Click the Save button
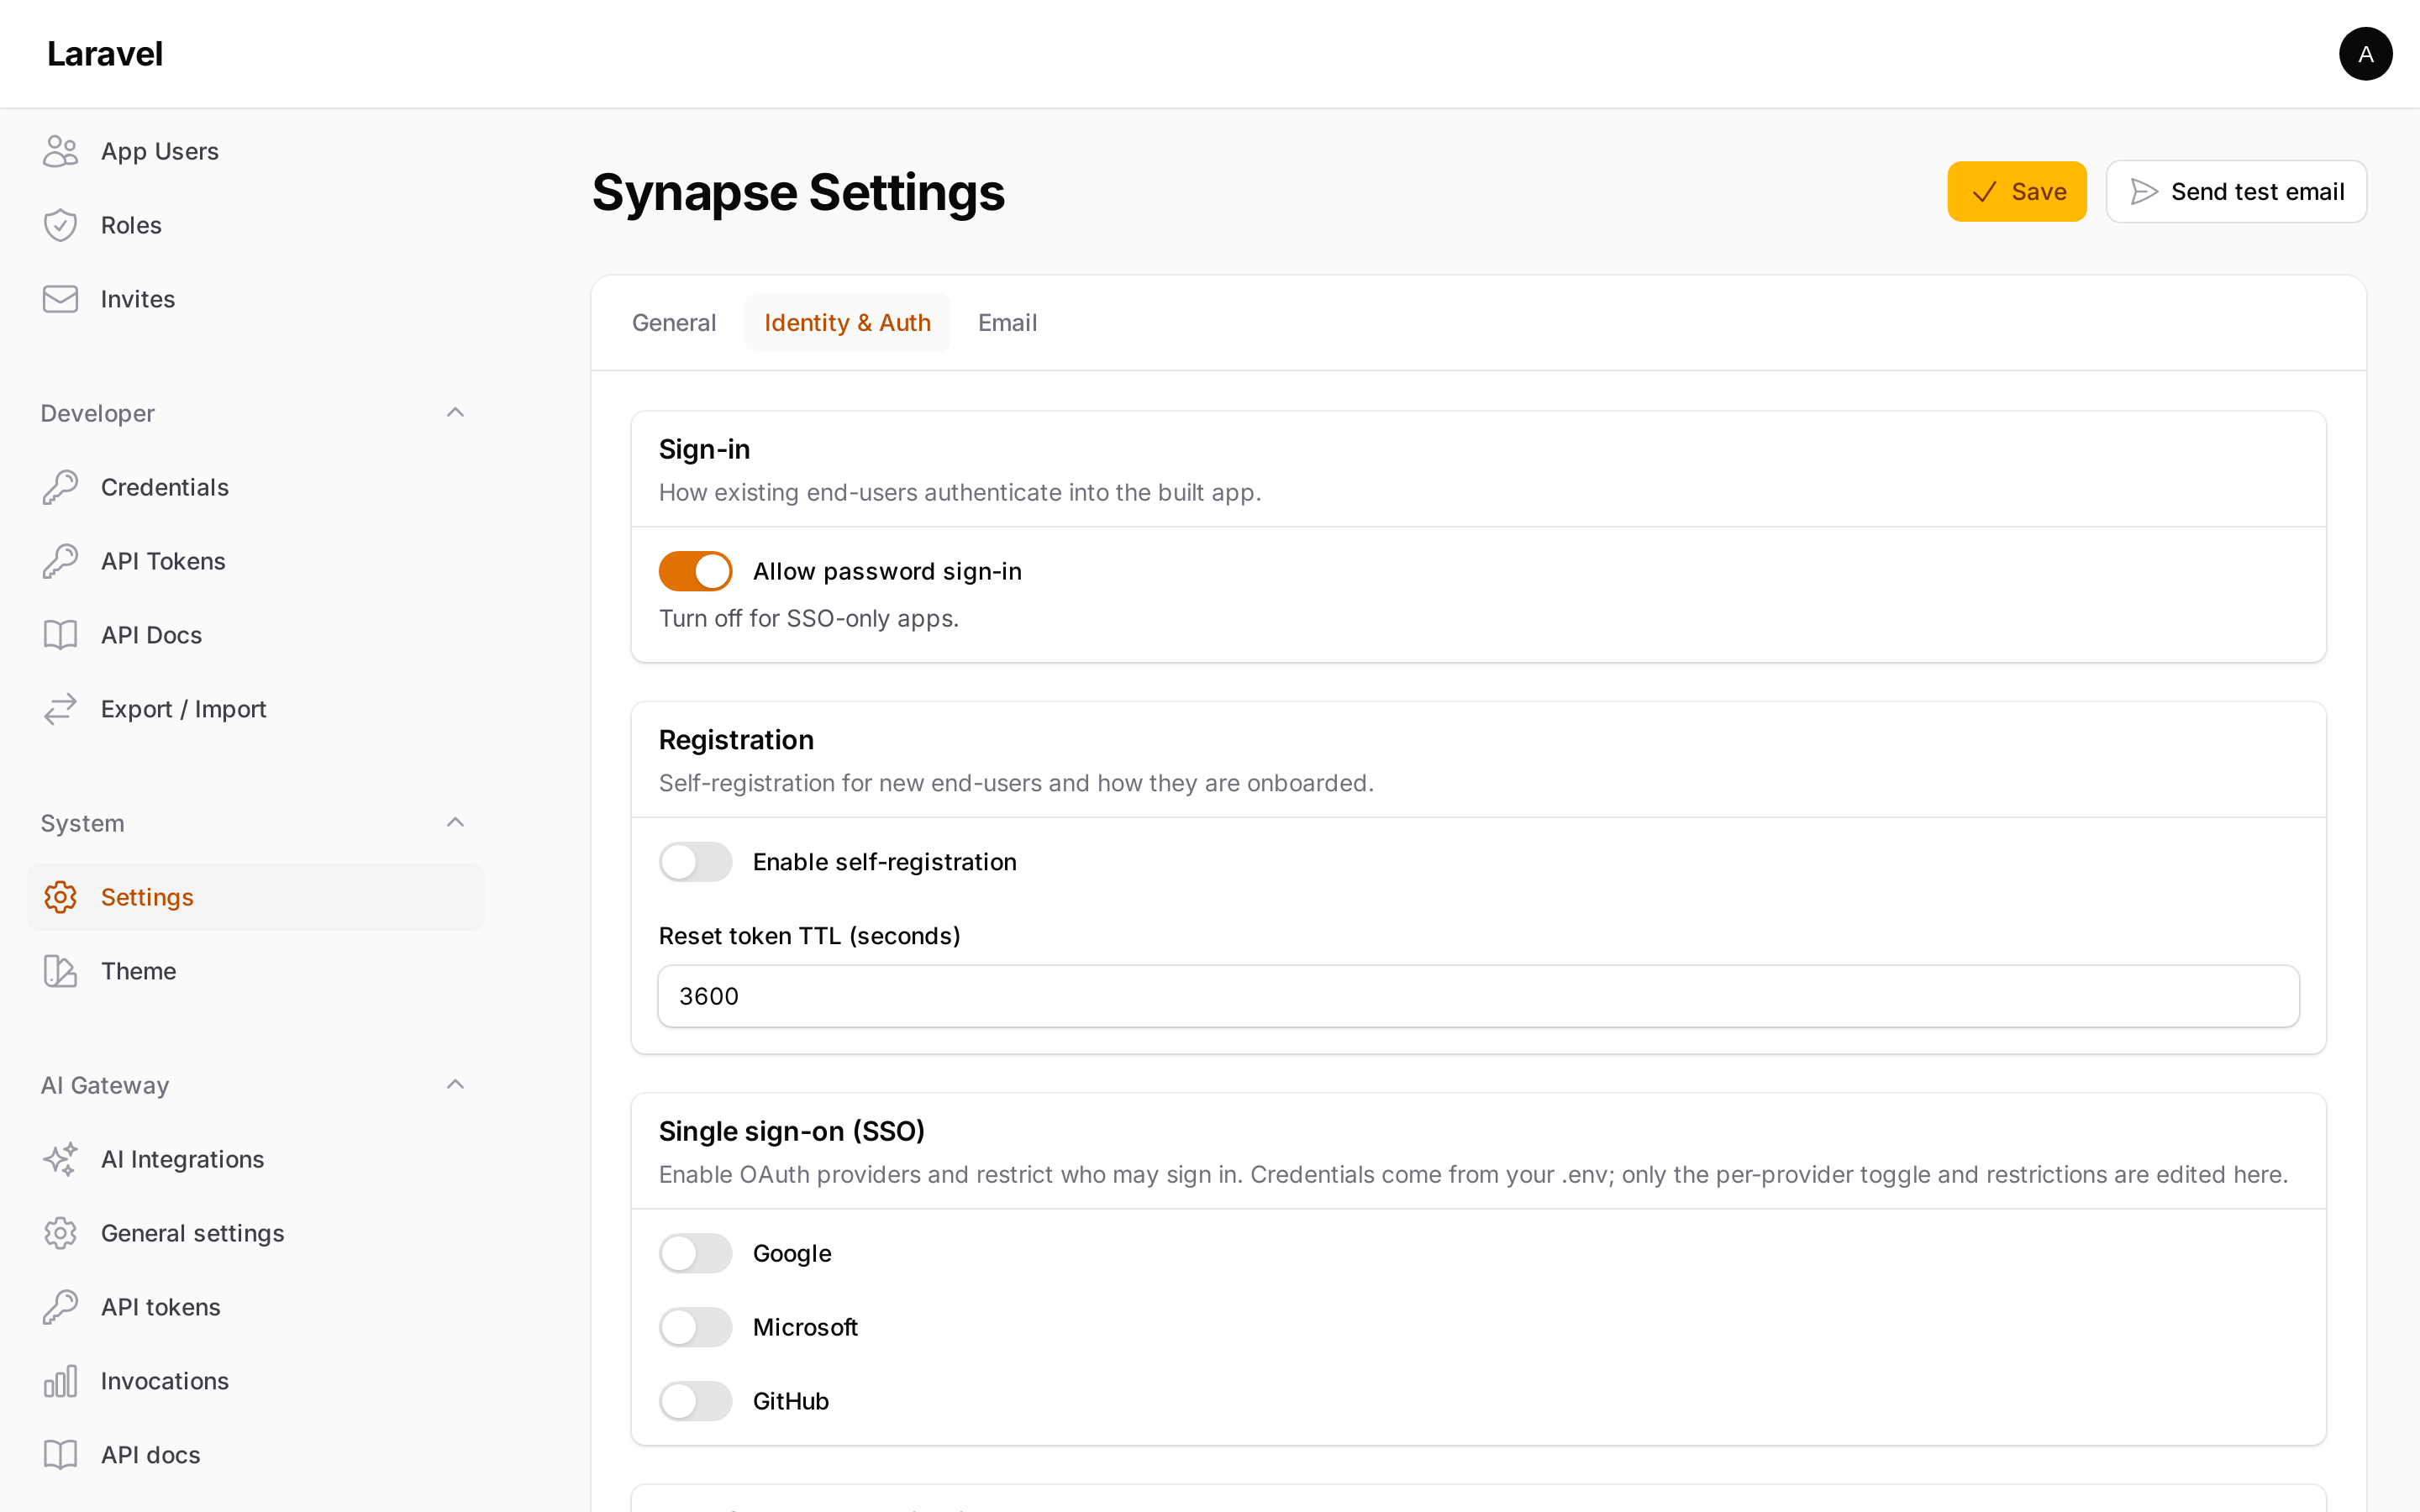The width and height of the screenshot is (2420, 1512). [x=2016, y=191]
